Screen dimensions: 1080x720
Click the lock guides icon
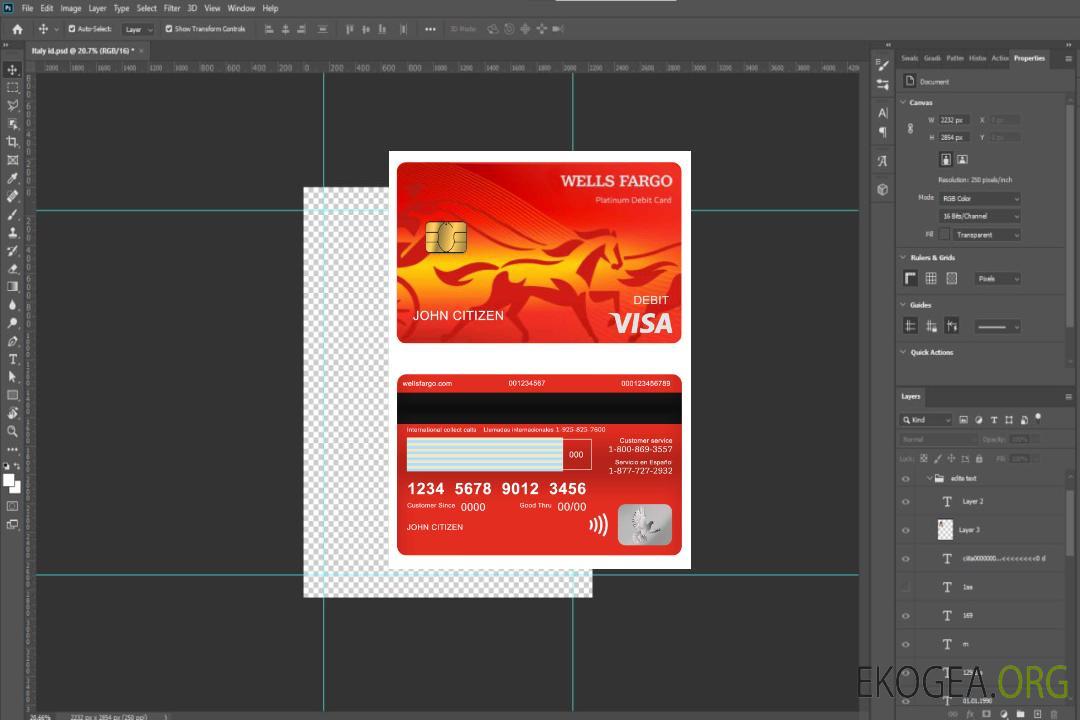[931, 326]
